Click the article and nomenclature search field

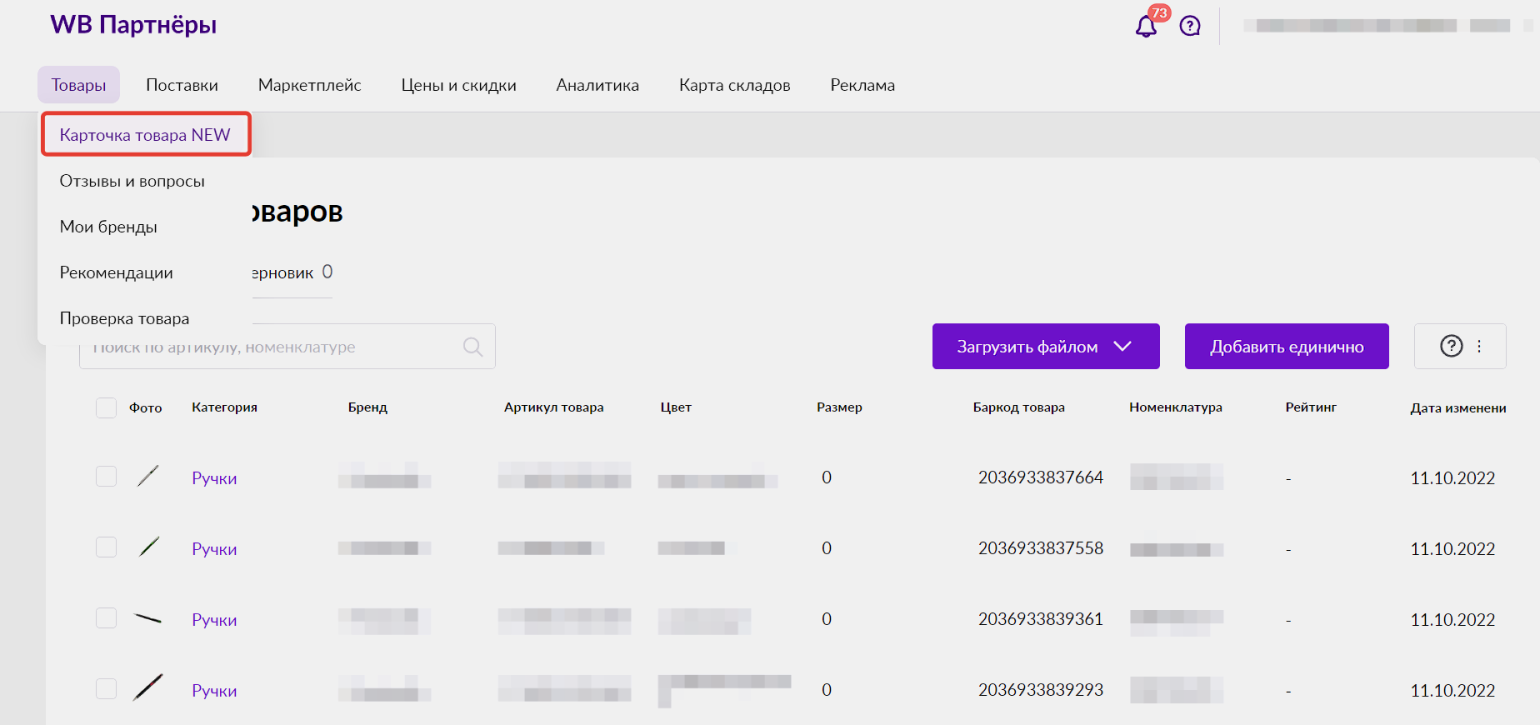tap(287, 347)
